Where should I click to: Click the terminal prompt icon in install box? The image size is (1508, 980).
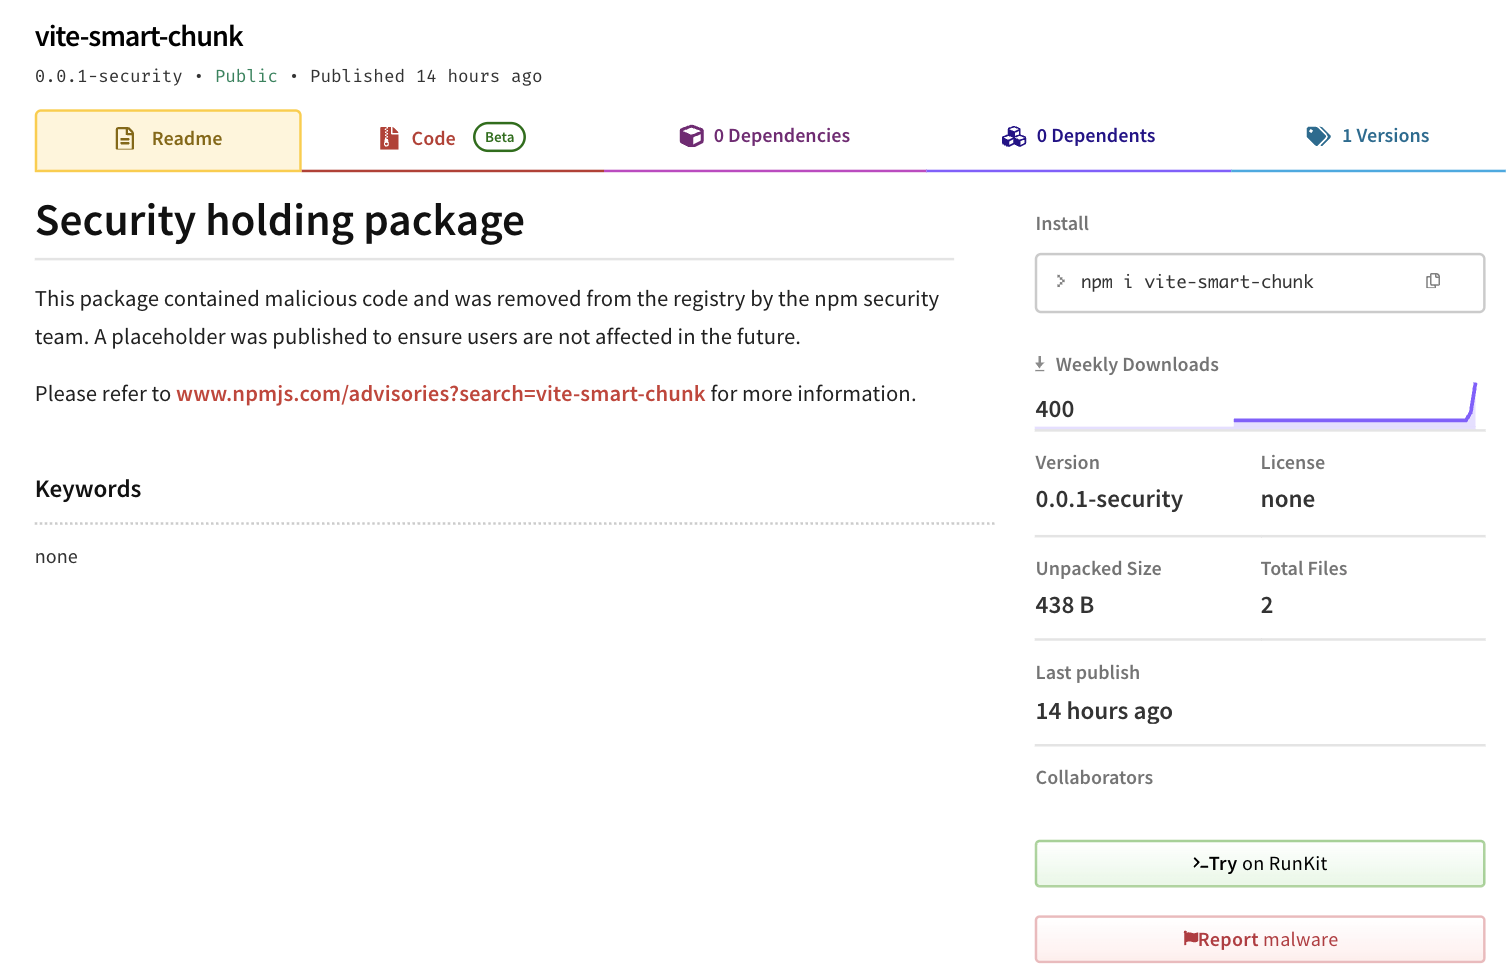click(x=1059, y=281)
